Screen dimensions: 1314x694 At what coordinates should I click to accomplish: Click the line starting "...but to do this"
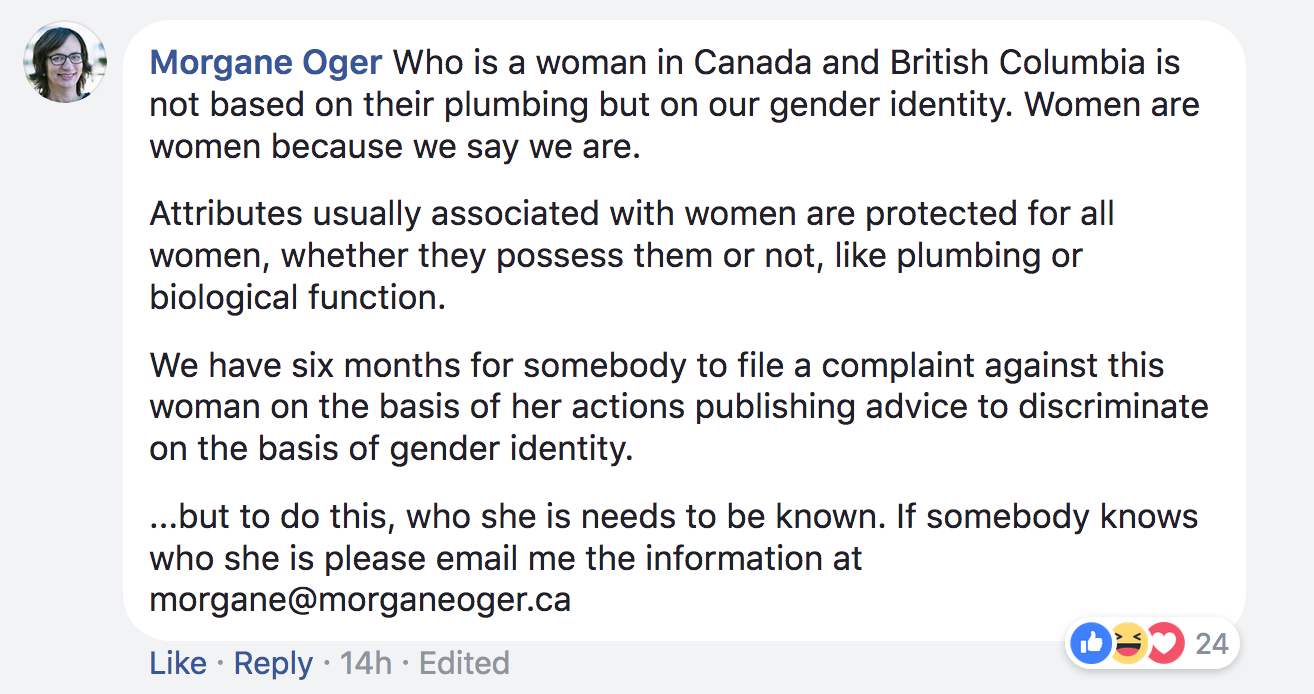coord(674,517)
